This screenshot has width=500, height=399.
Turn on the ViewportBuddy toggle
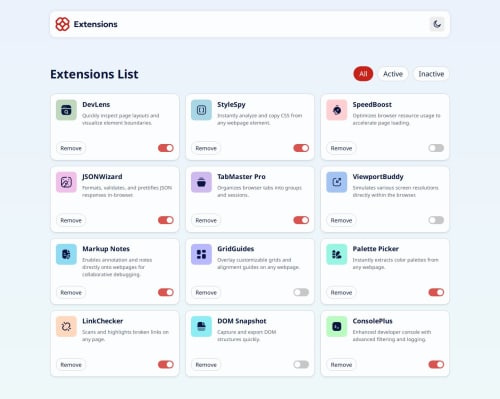(436, 220)
